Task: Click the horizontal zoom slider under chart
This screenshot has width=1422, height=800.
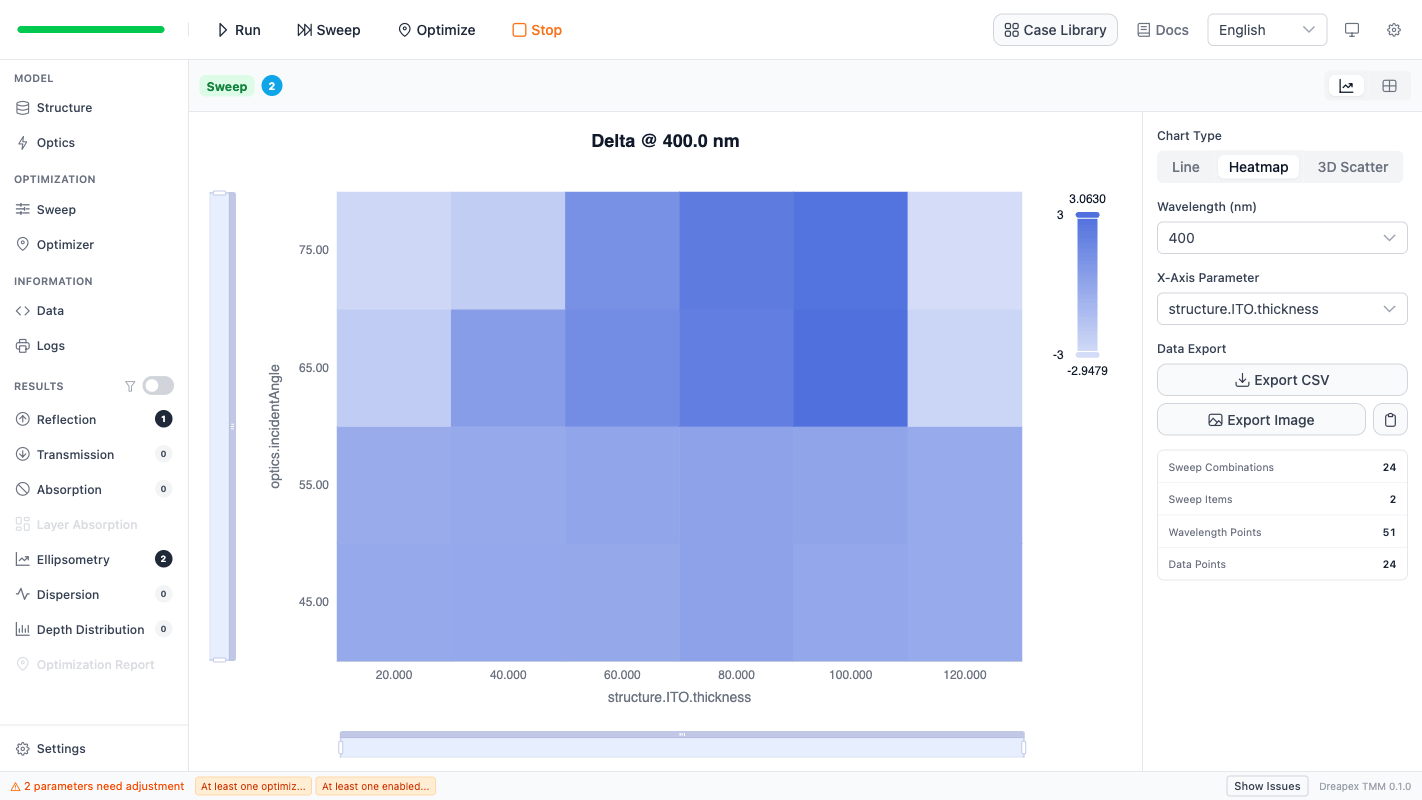Action: 682,747
